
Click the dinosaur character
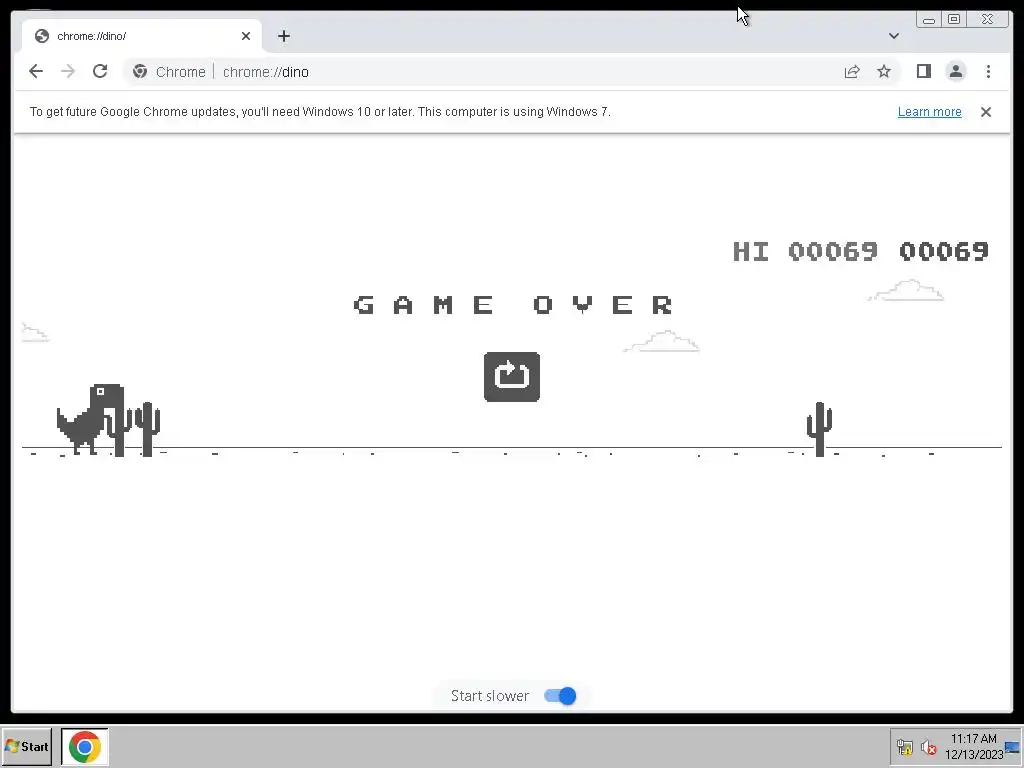pos(90,419)
